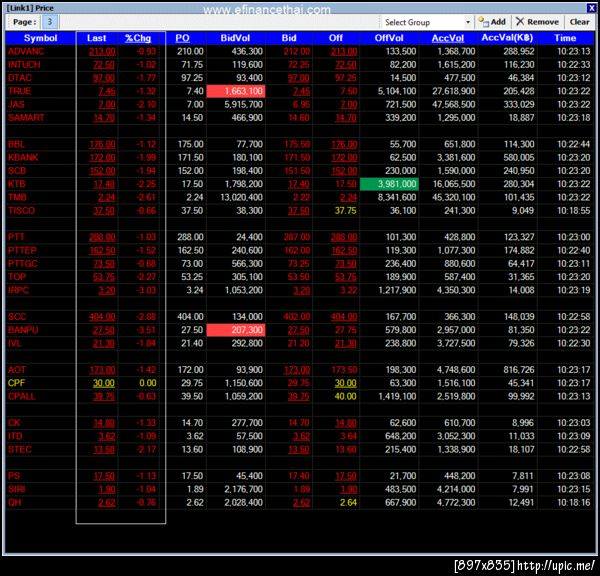Close the Link1 Price window
The image size is (600, 576).
point(591,8)
